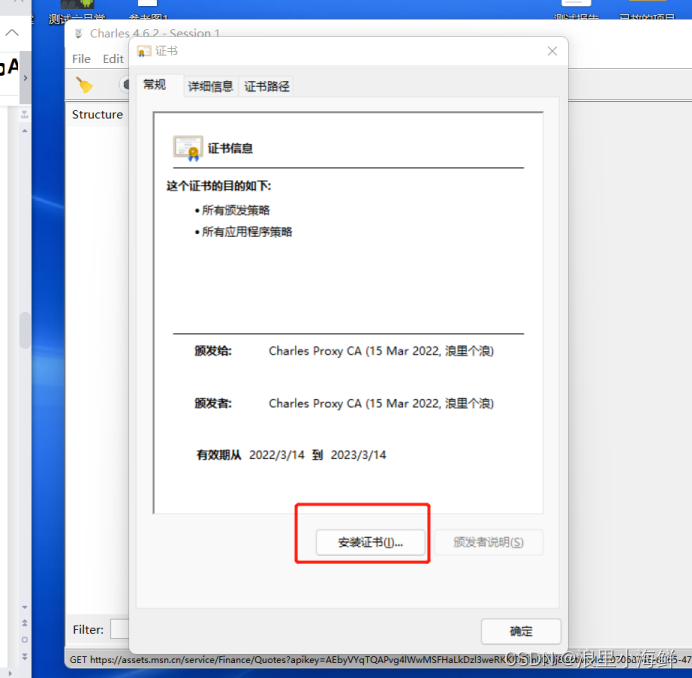Click the right arrow chevron in left panel
692x678 pixels.
tap(25, 78)
